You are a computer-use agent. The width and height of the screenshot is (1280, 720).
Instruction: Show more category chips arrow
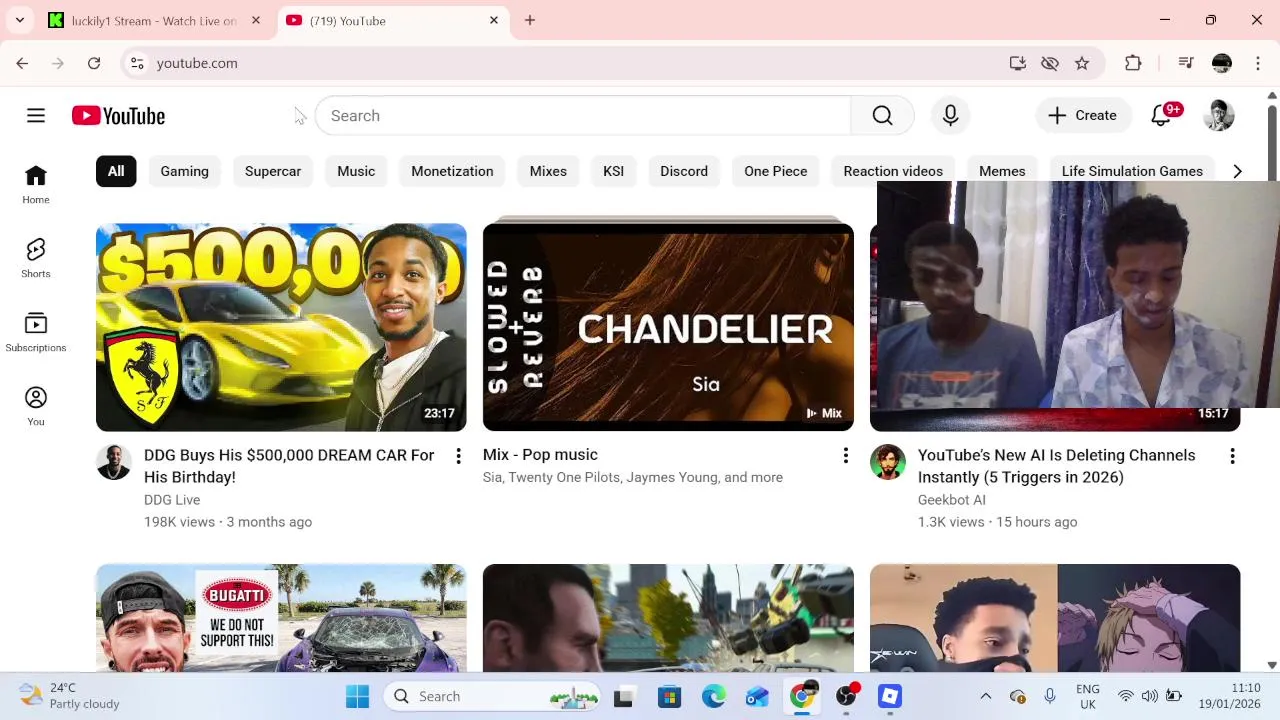[1237, 171]
